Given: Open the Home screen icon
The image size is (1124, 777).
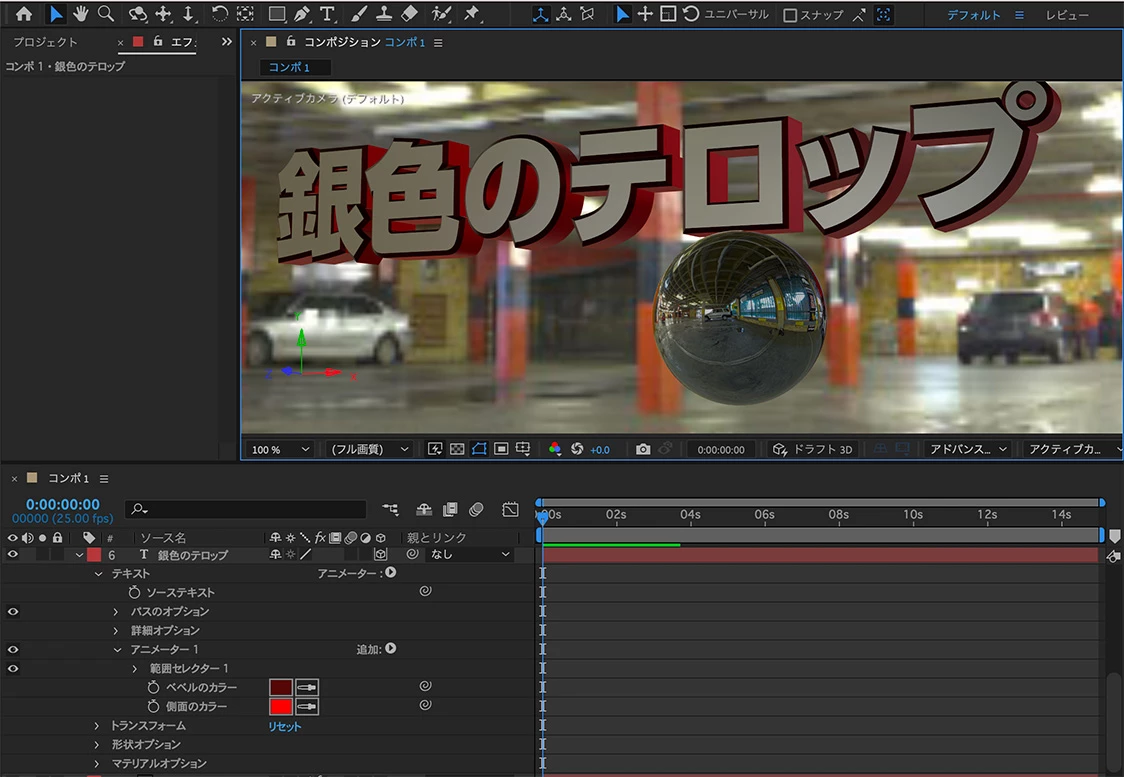Looking at the screenshot, I should click(24, 14).
